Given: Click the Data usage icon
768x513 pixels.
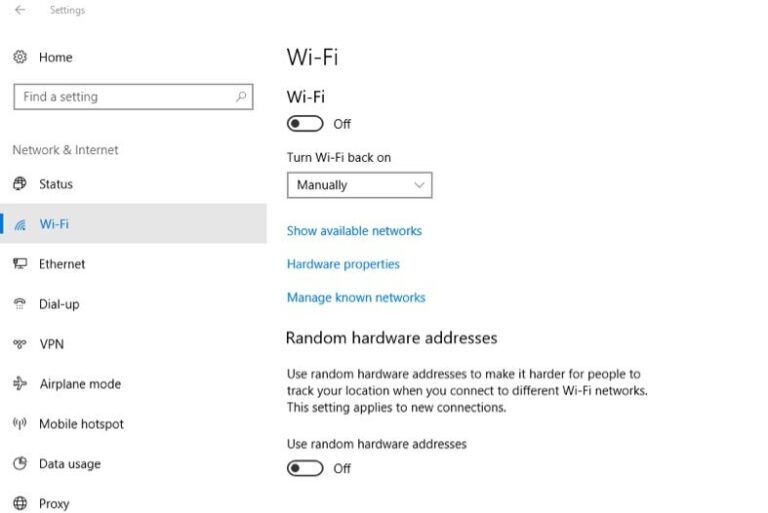Looking at the screenshot, I should 20,464.
